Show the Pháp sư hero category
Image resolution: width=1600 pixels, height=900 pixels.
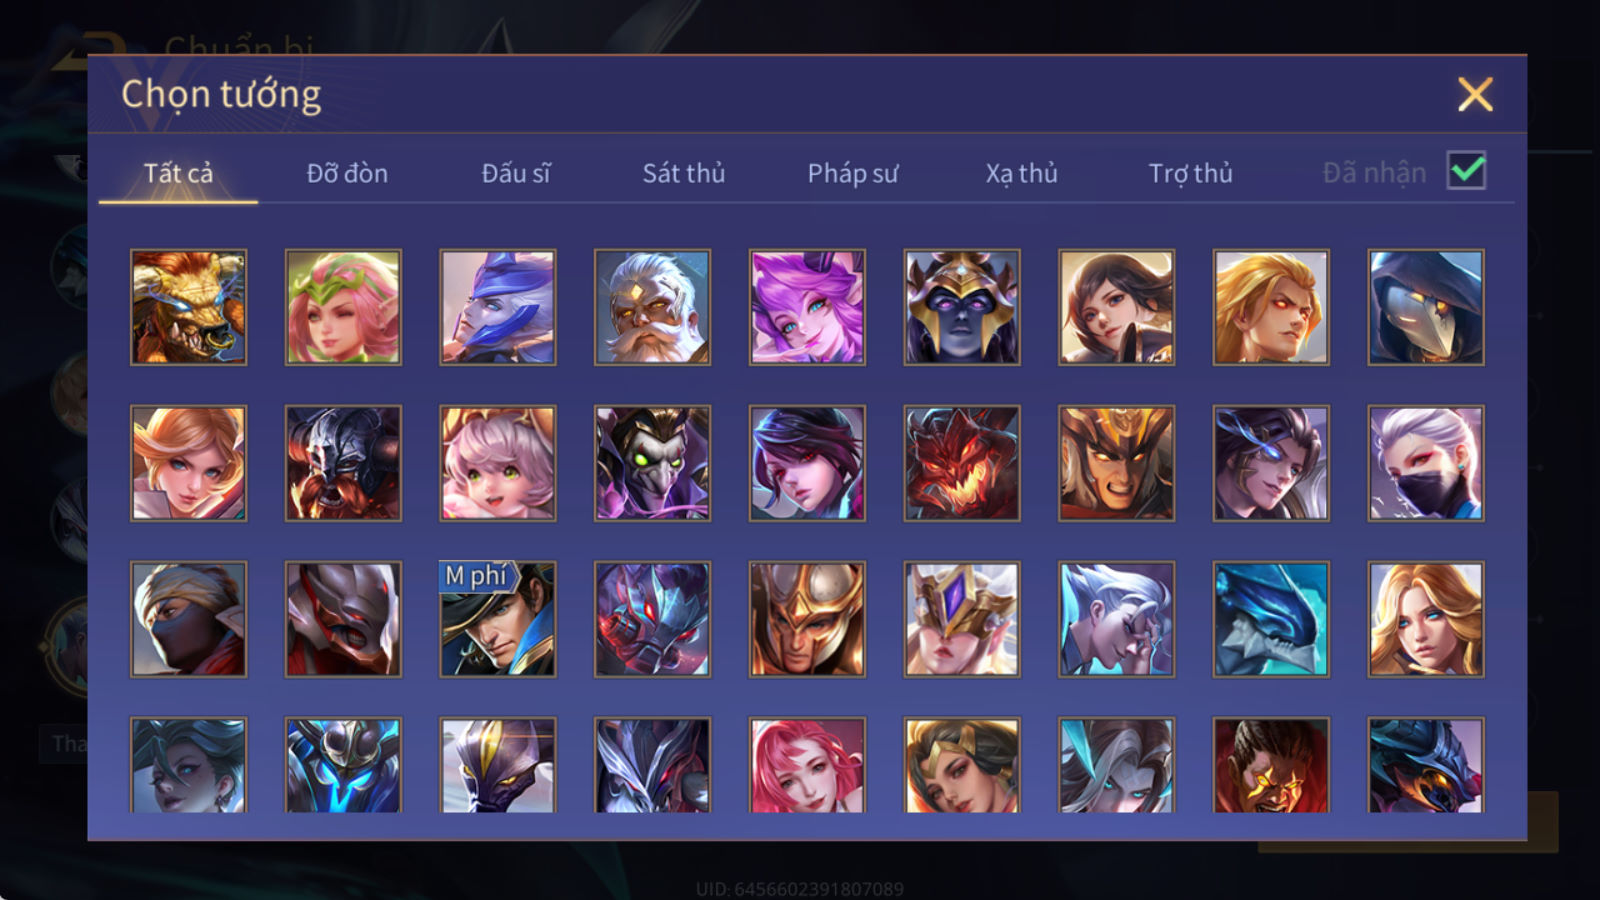tap(853, 173)
